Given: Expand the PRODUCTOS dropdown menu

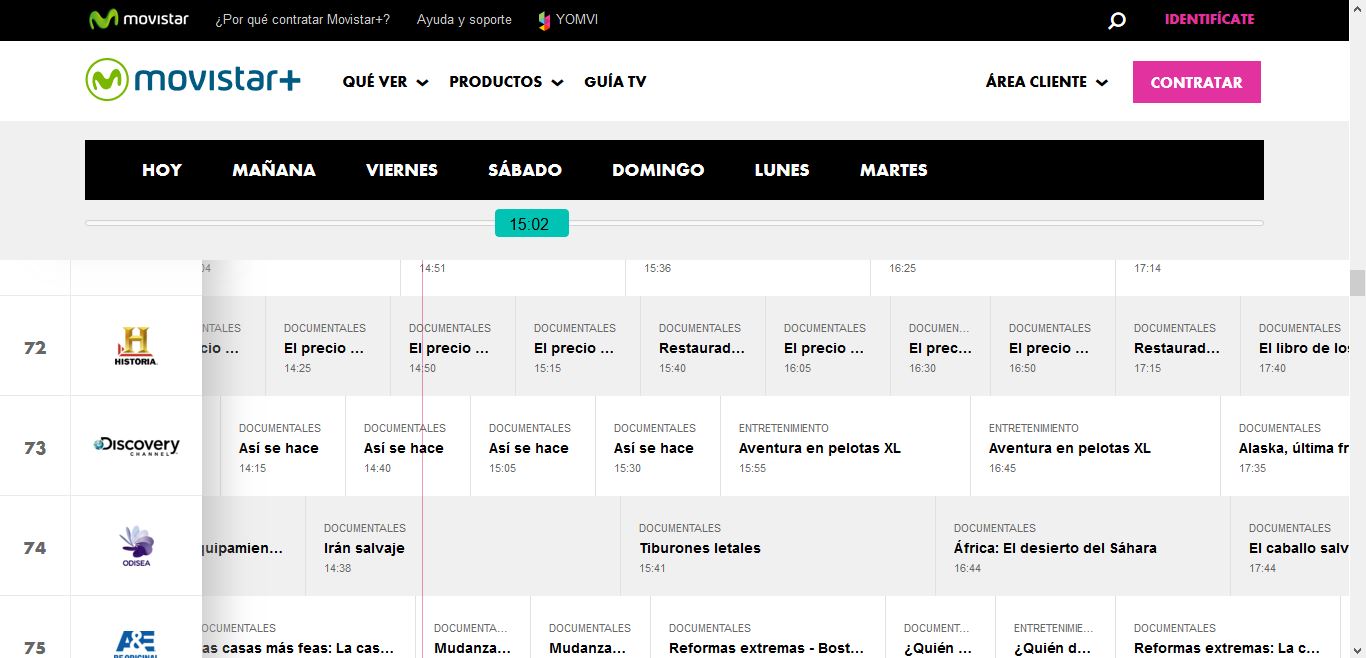Looking at the screenshot, I should tap(506, 82).
